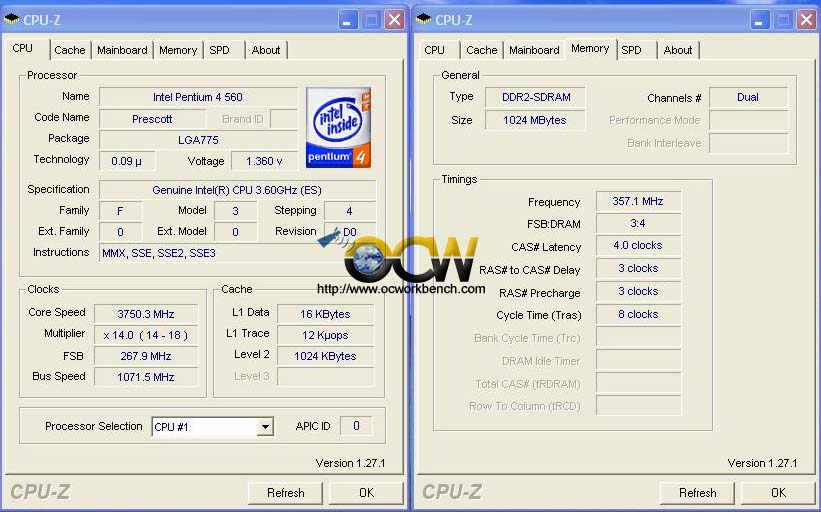Click L1 Trace value '12 Kµops'
Viewport: 821px width, 512px height.
[x=325, y=335]
